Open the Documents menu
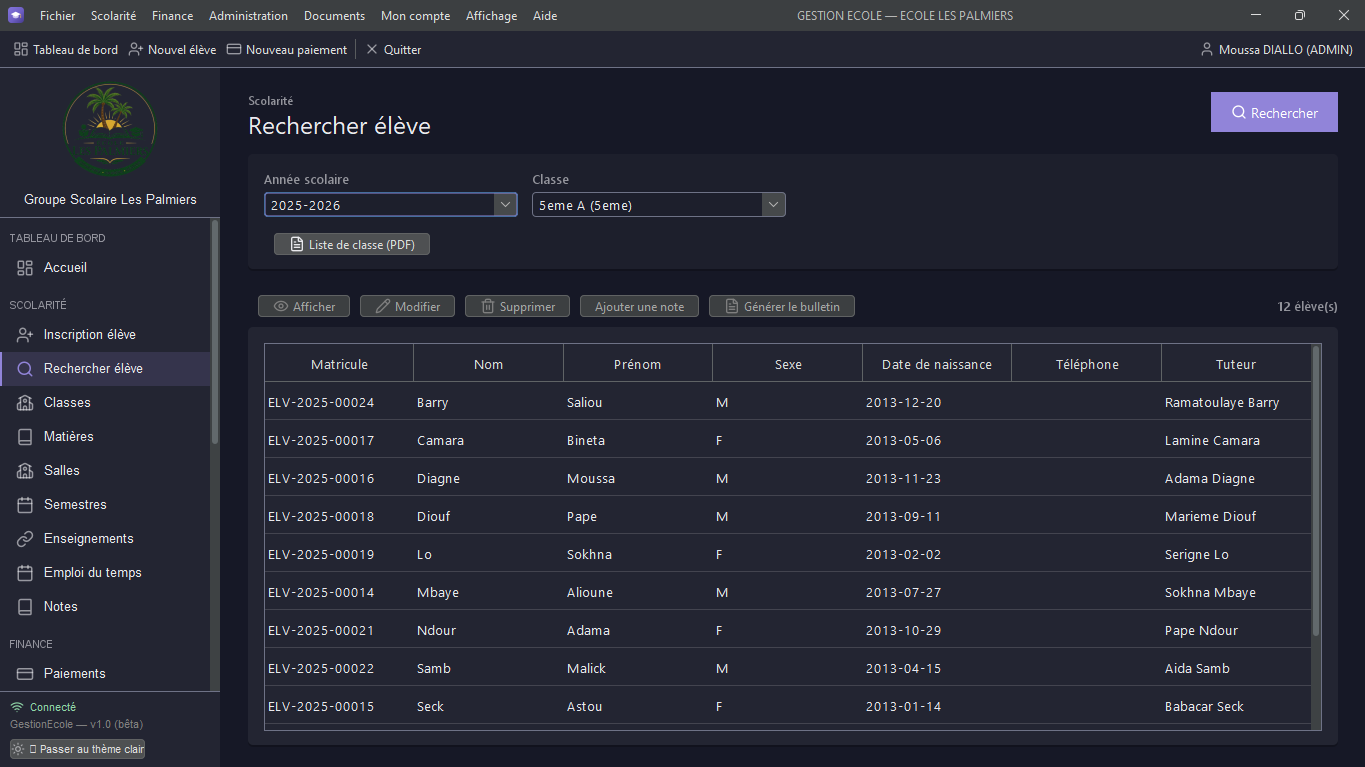 tap(334, 15)
